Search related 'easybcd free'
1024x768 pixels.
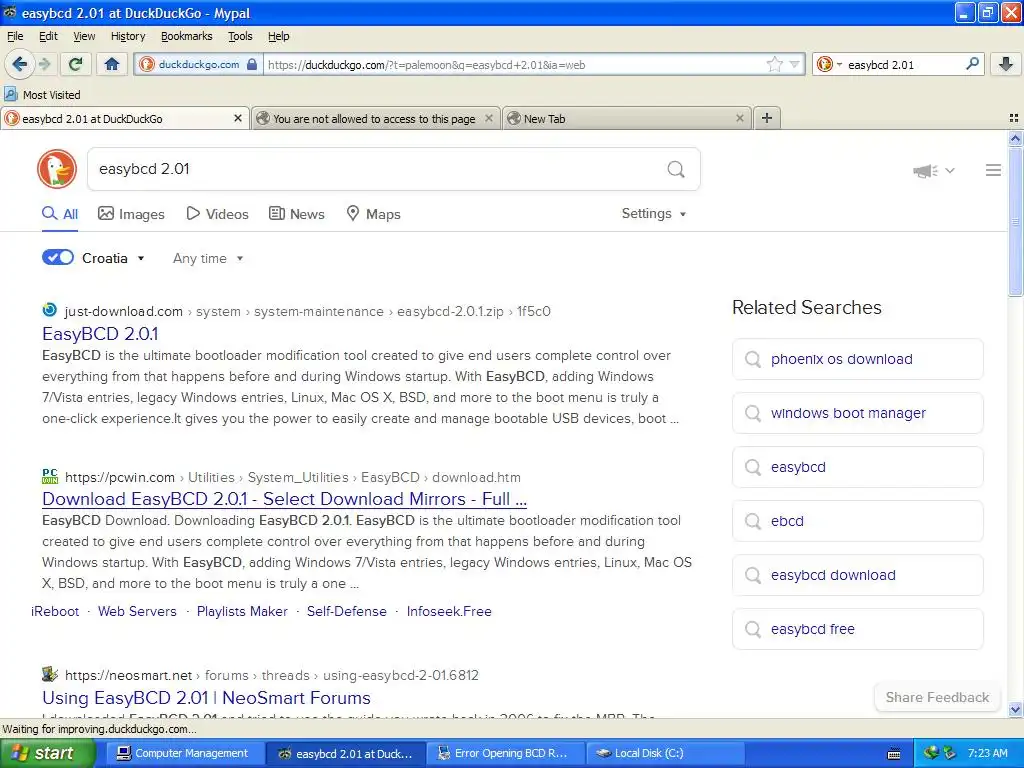click(x=857, y=629)
